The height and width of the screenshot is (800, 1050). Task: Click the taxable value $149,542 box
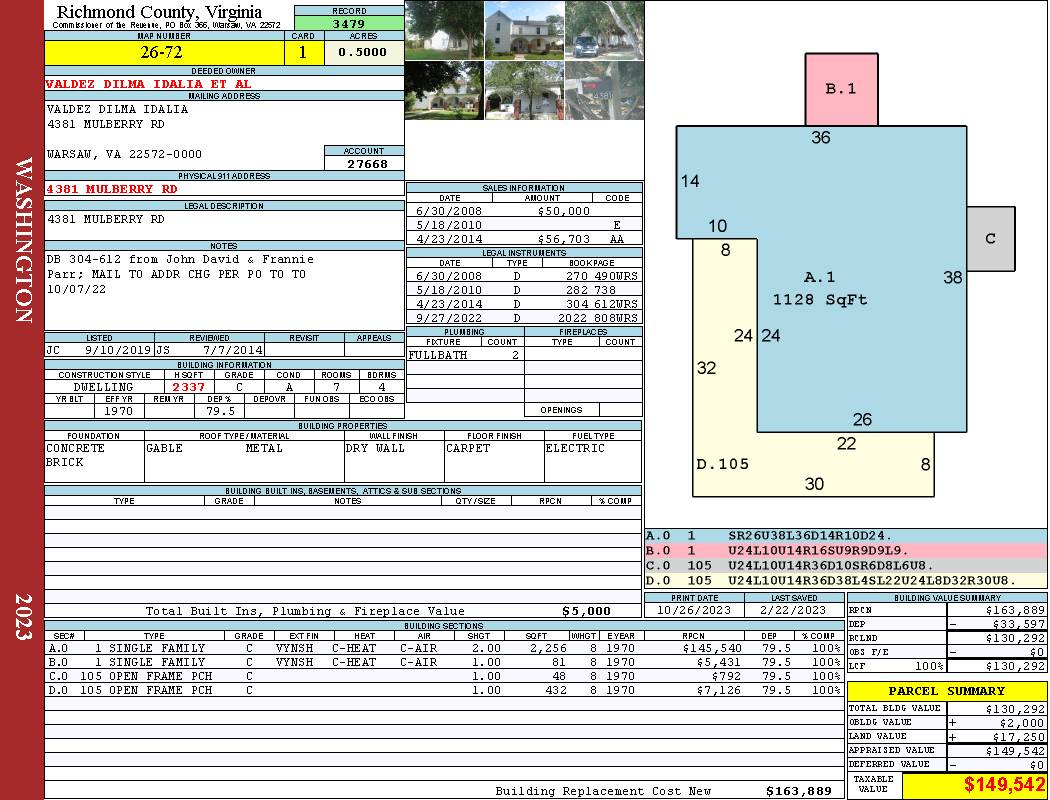click(x=974, y=784)
